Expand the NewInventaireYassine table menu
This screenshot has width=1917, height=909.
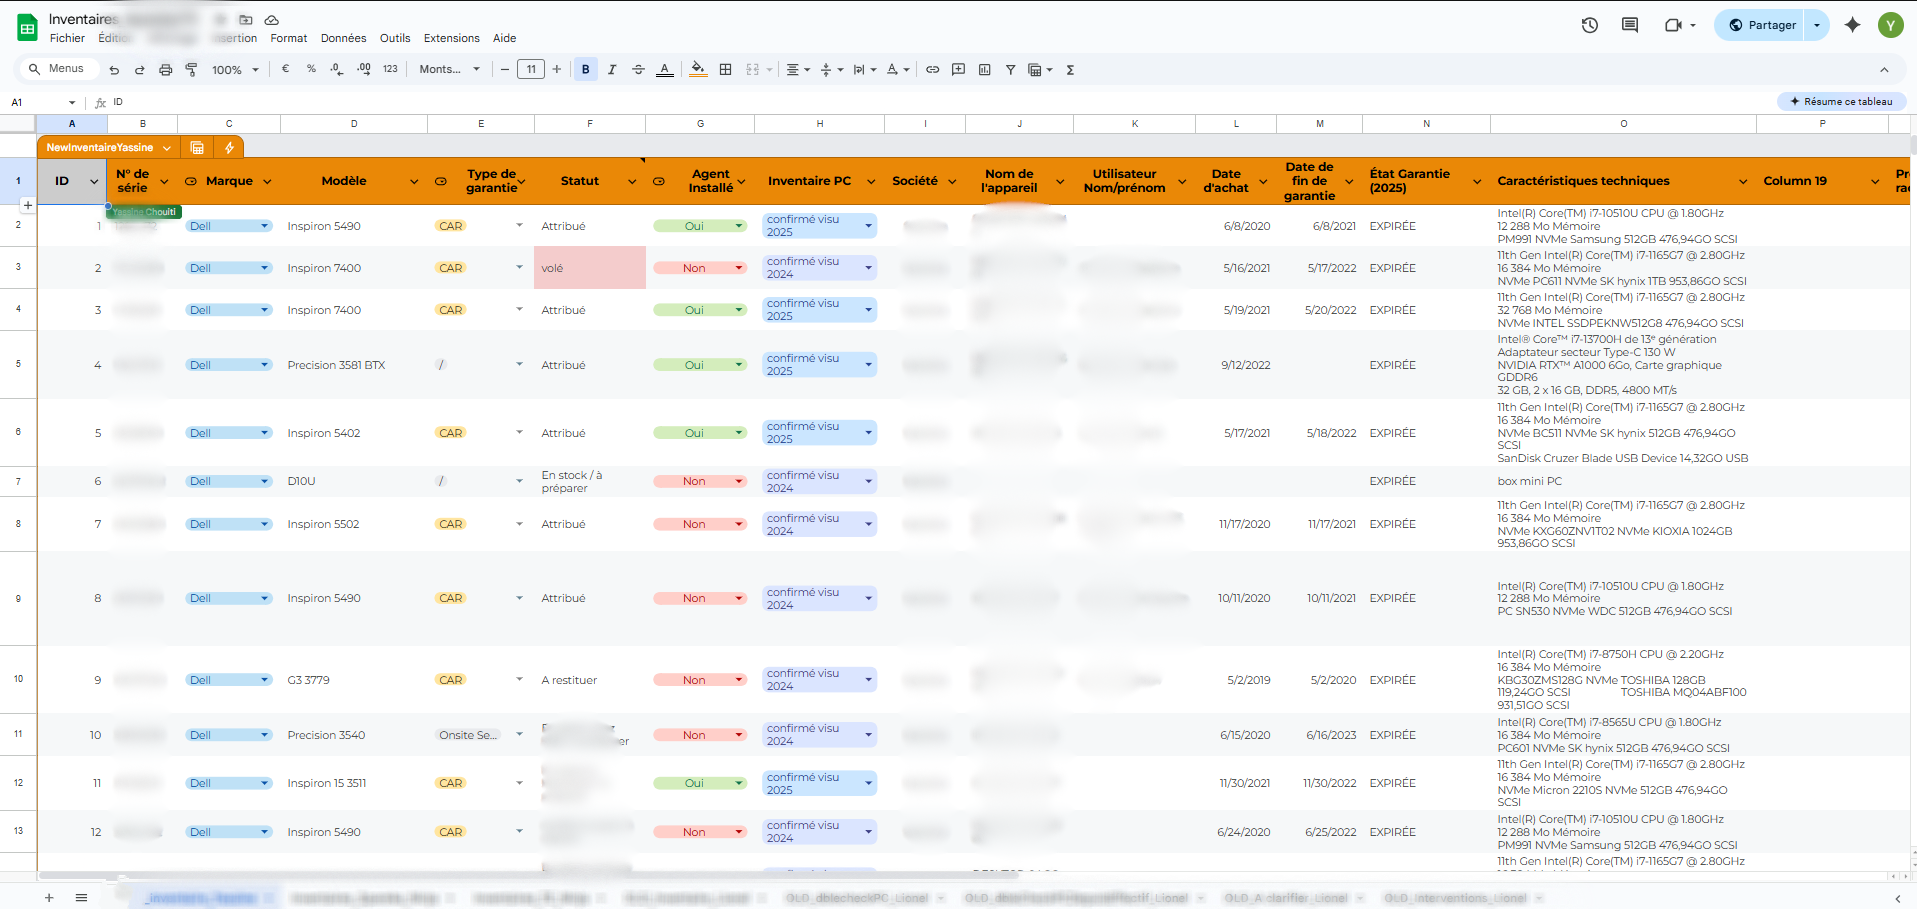tap(167, 148)
